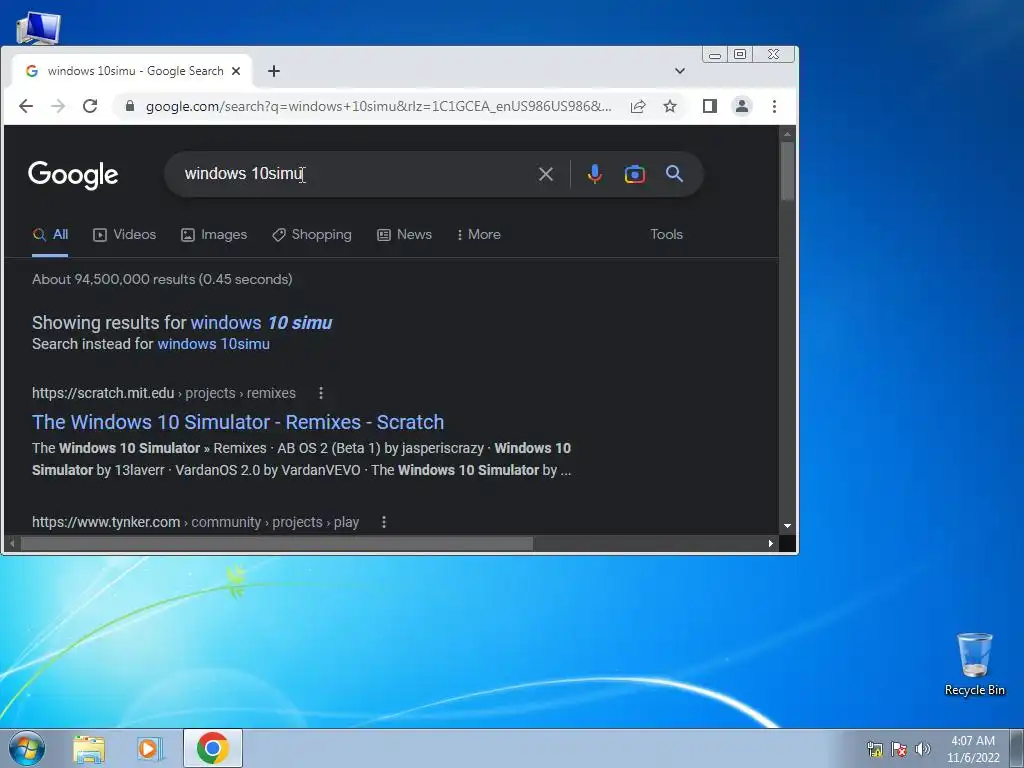
Task: Expand the More search categories
Action: (x=479, y=234)
